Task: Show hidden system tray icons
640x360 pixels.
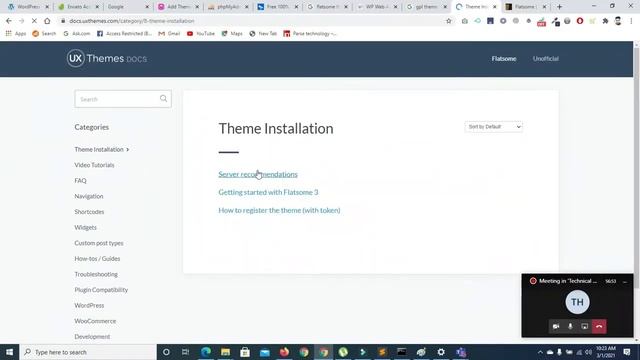Action: click(x=540, y=352)
